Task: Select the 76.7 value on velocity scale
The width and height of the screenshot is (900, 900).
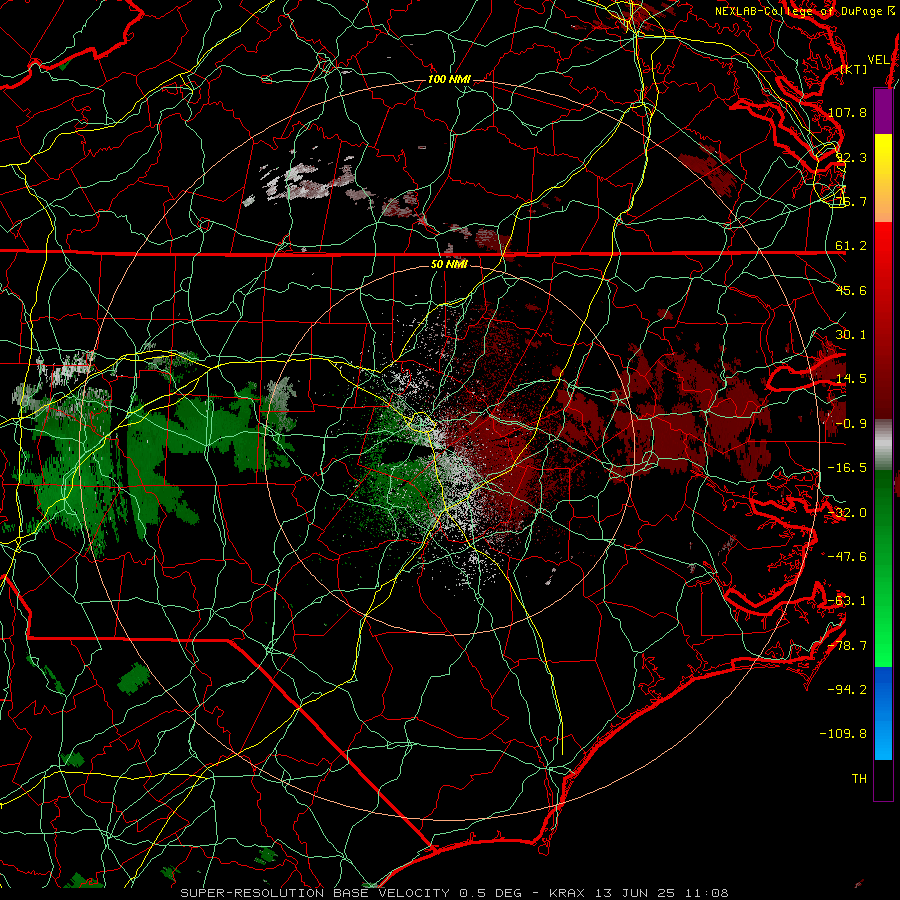Action: point(851,201)
